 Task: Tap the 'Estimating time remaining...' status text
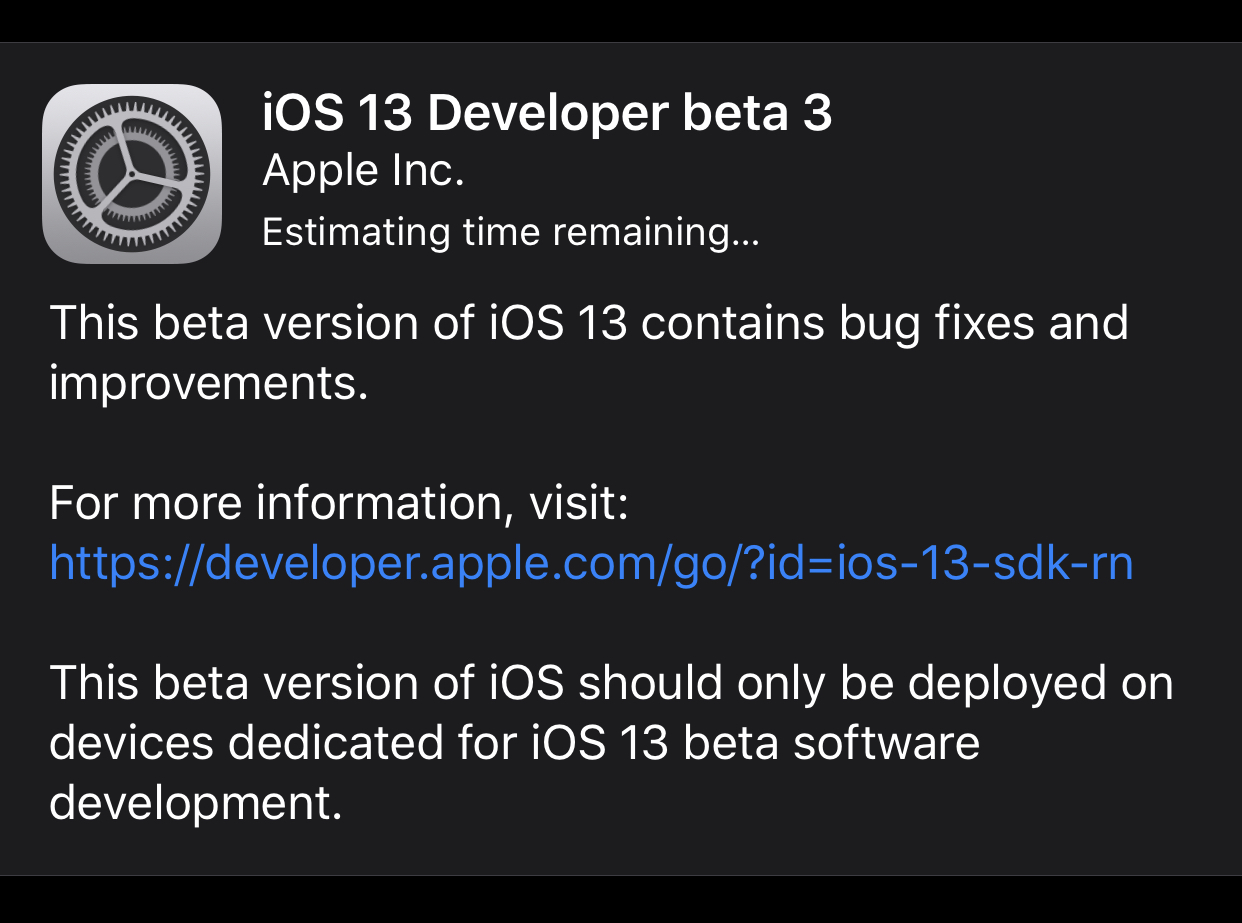pyautogui.click(x=510, y=232)
